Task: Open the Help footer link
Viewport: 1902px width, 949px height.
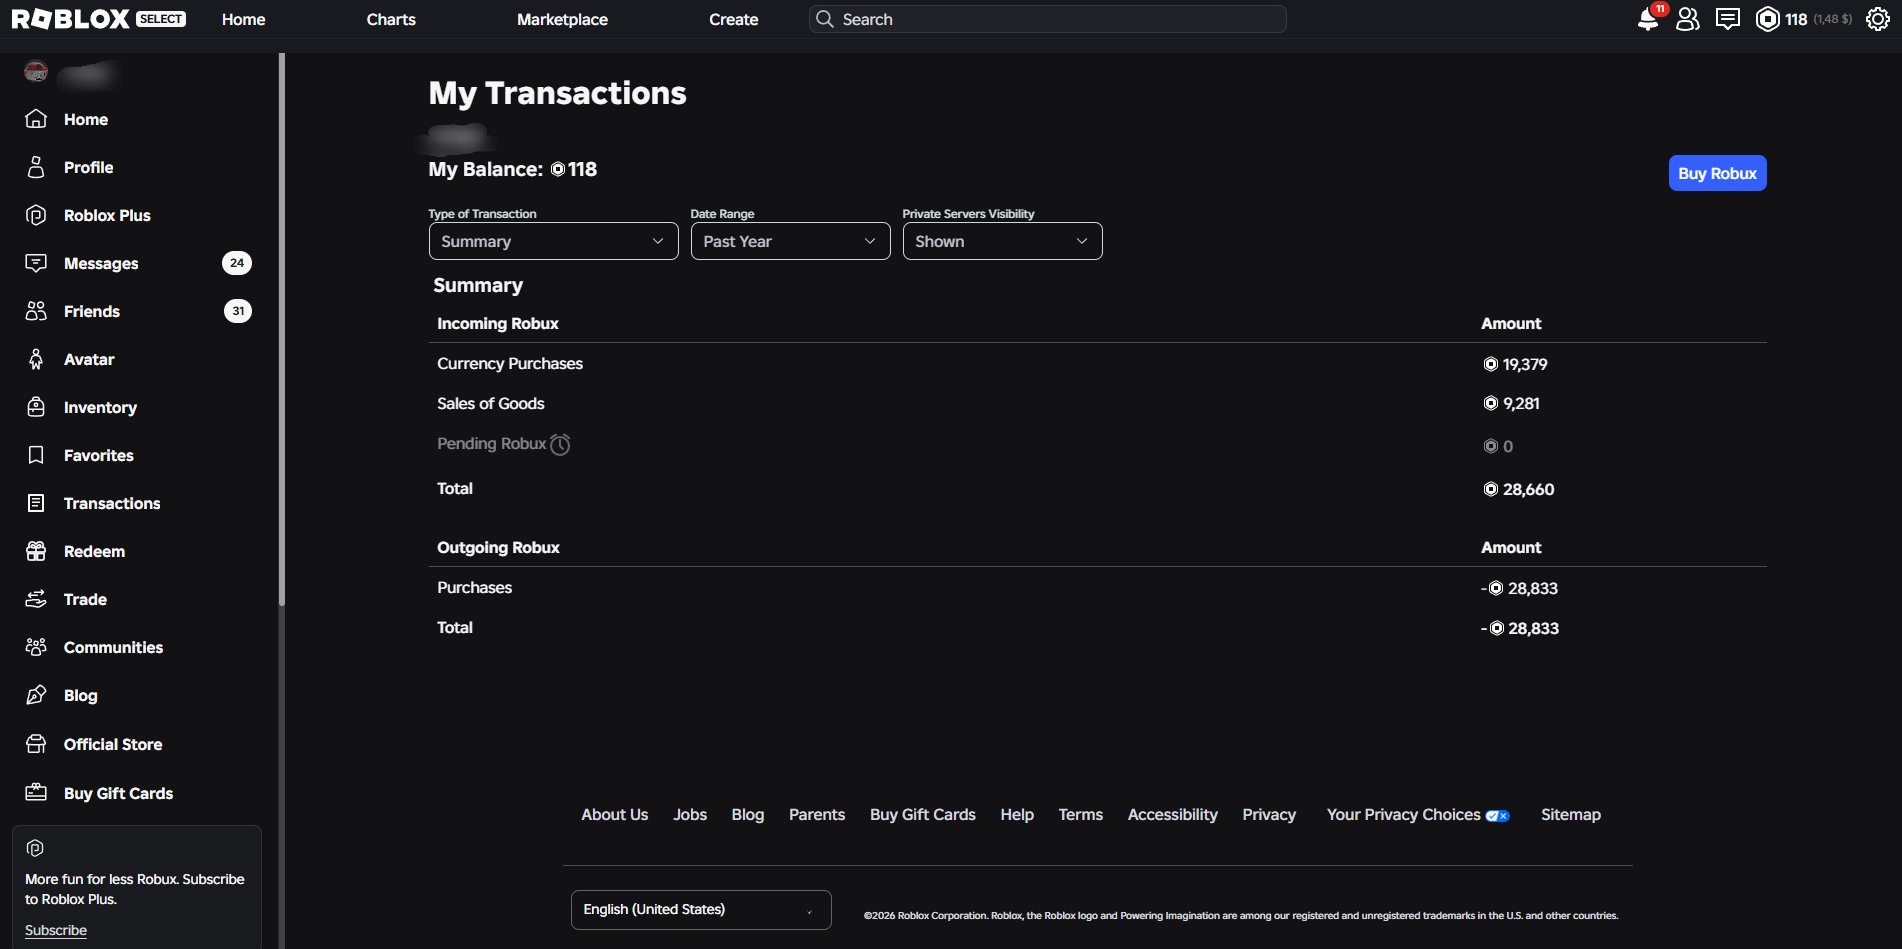Action: (1017, 815)
